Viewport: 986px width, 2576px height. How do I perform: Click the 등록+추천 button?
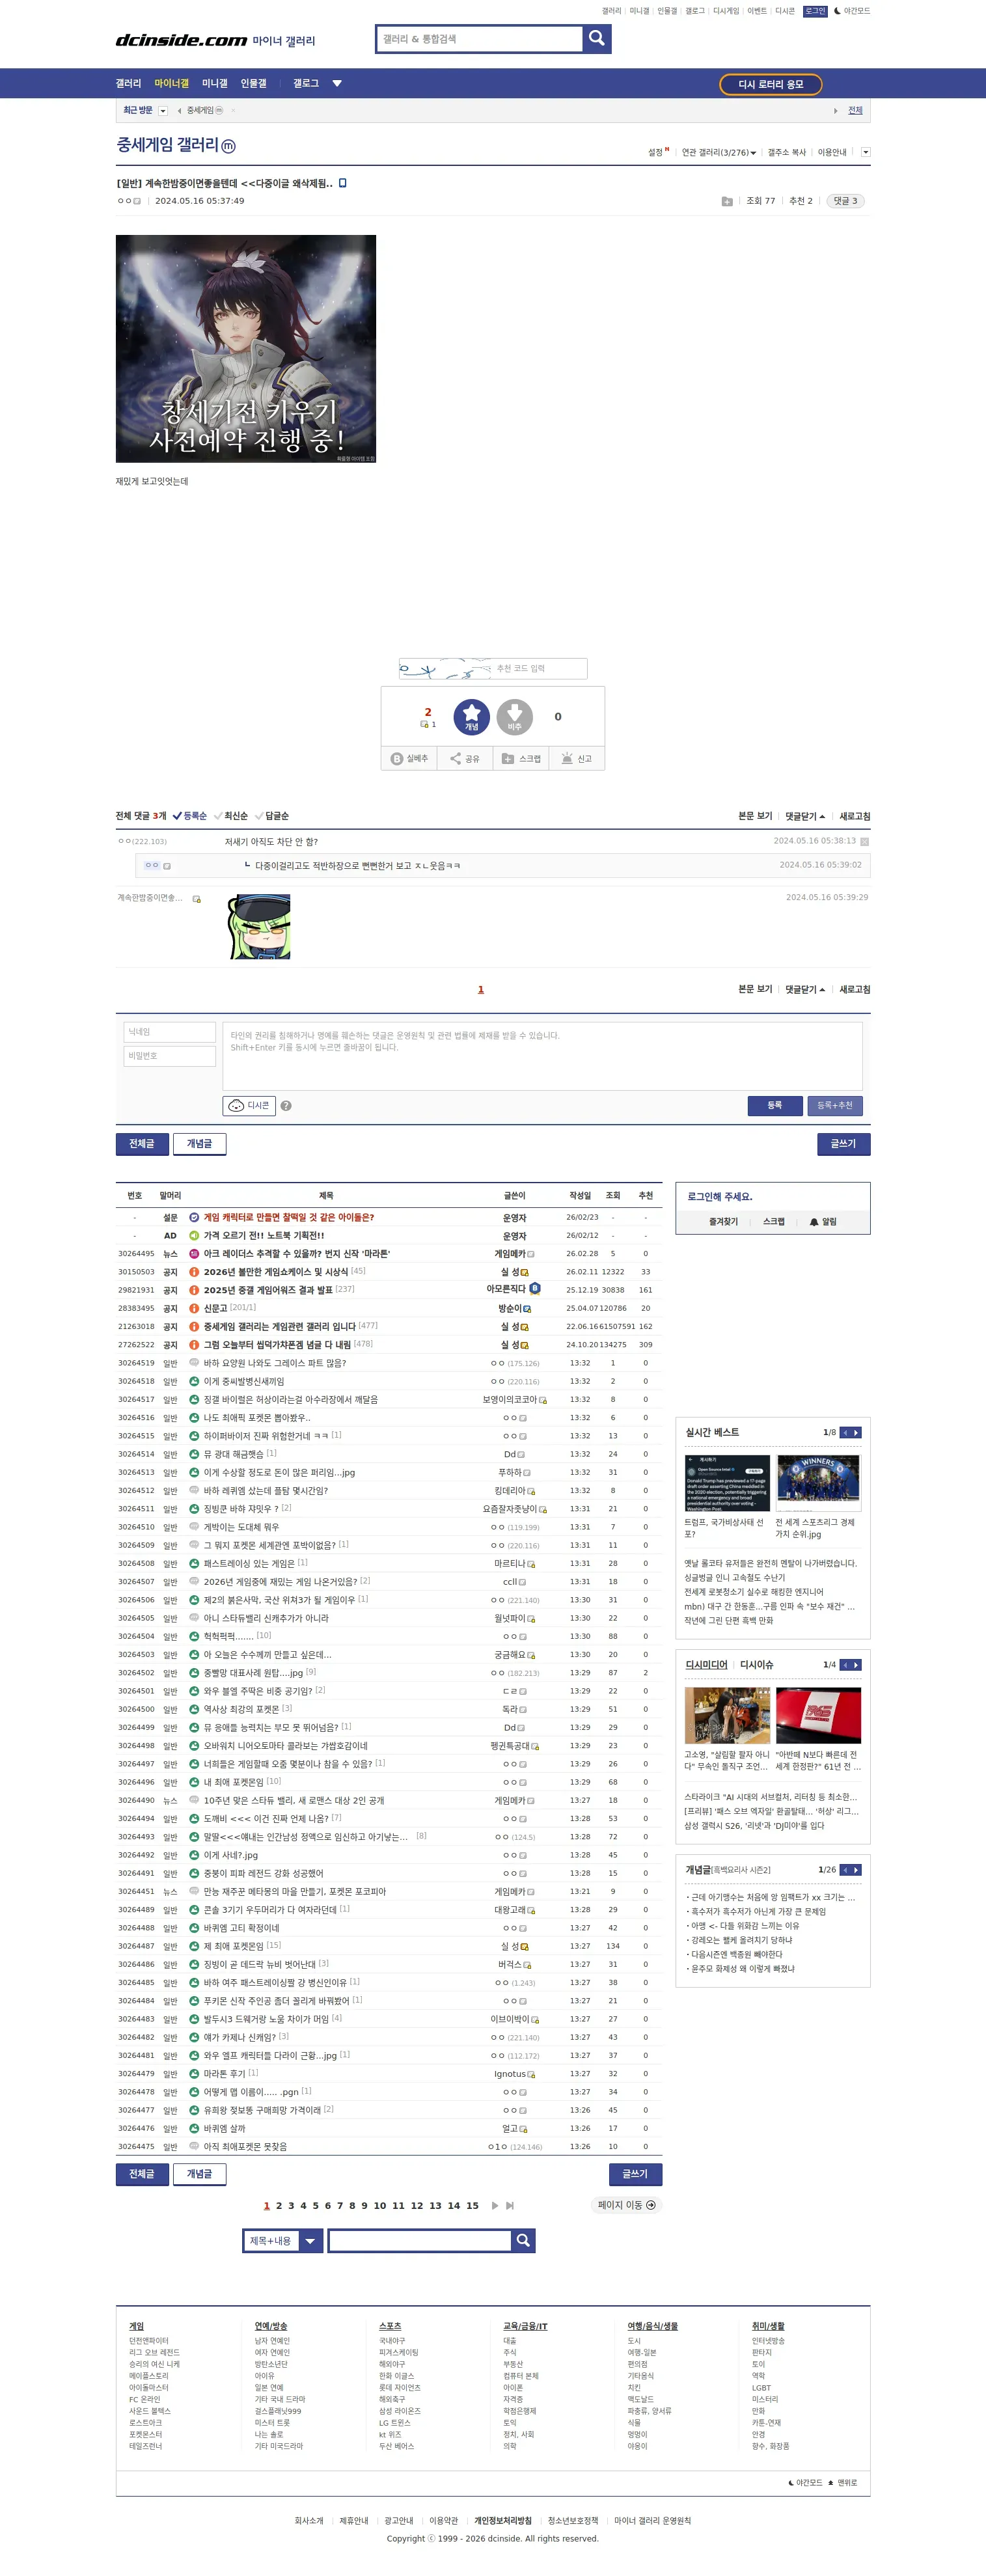pos(835,1105)
